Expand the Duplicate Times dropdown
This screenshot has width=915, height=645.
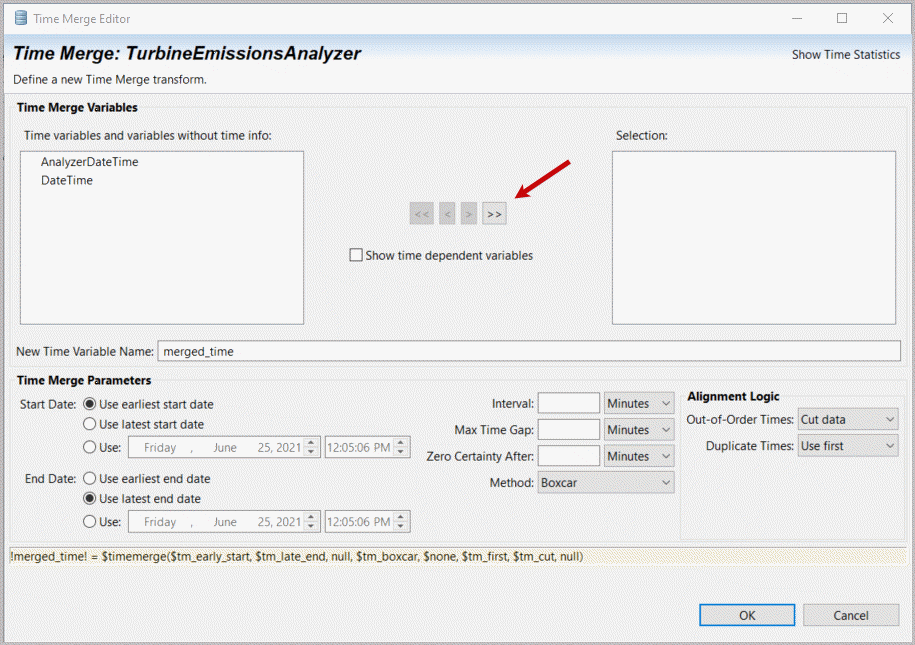(847, 446)
